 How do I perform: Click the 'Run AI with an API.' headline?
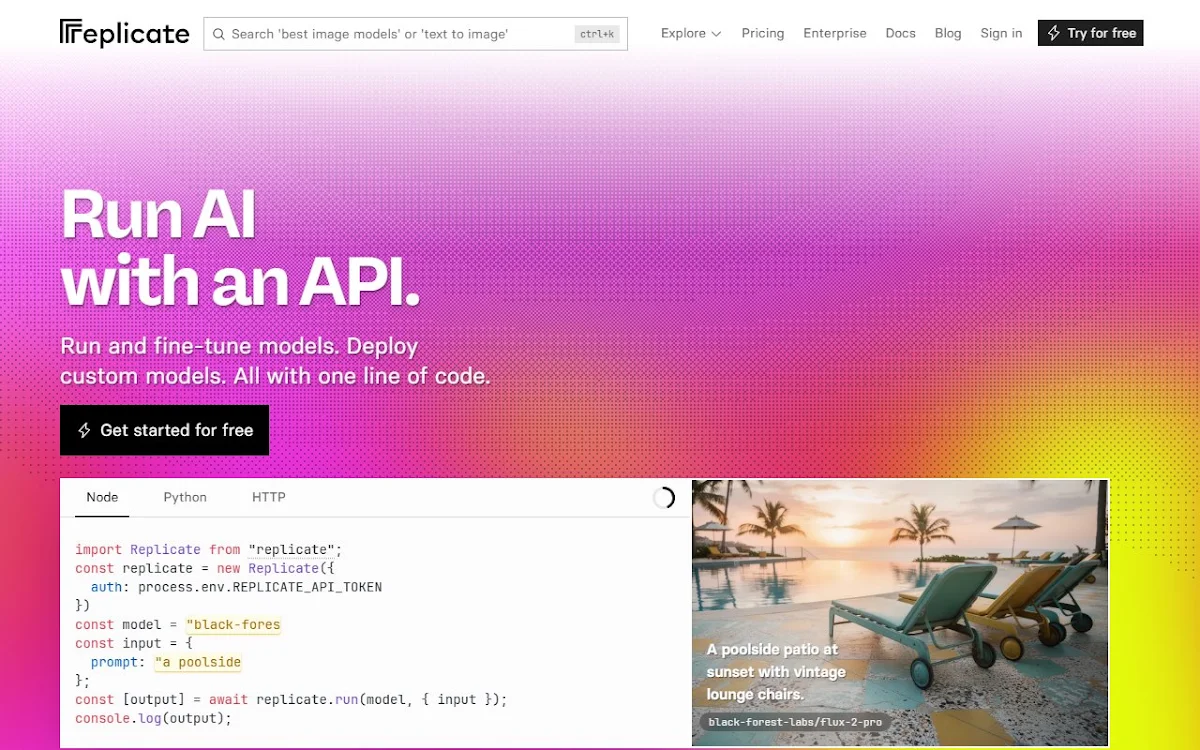tap(240, 247)
